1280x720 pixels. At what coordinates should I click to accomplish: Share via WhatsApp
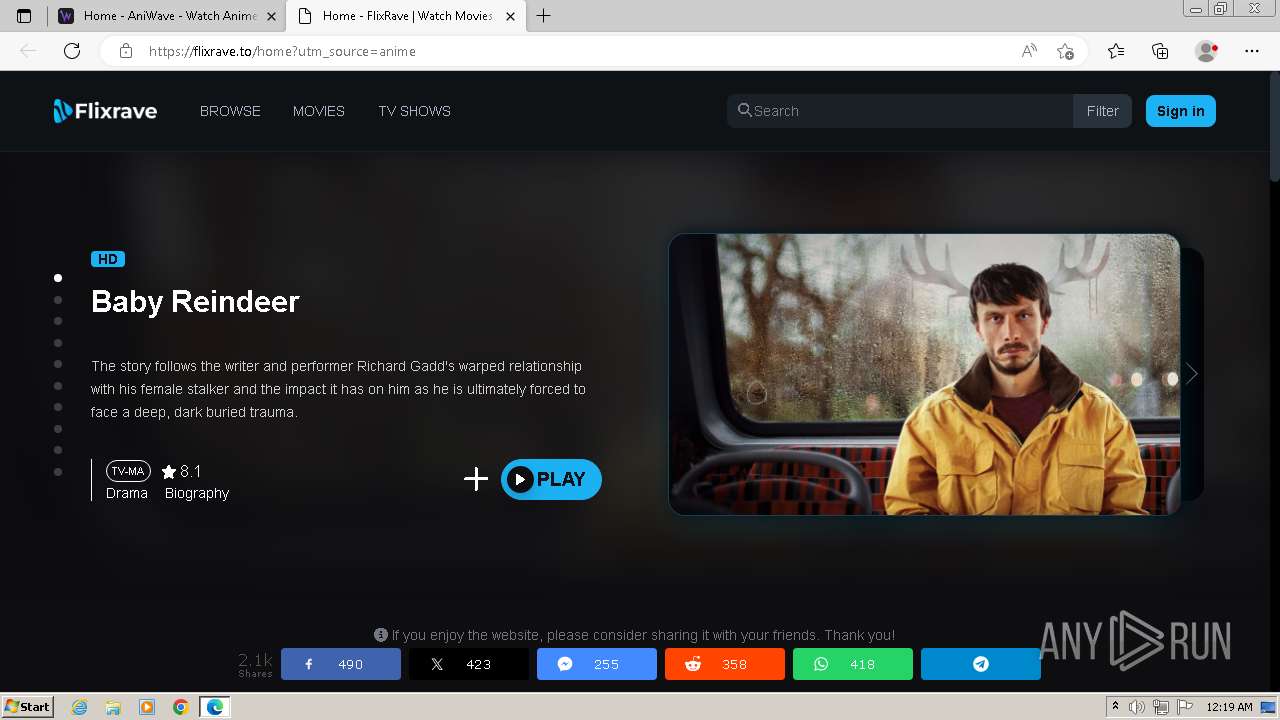853,664
